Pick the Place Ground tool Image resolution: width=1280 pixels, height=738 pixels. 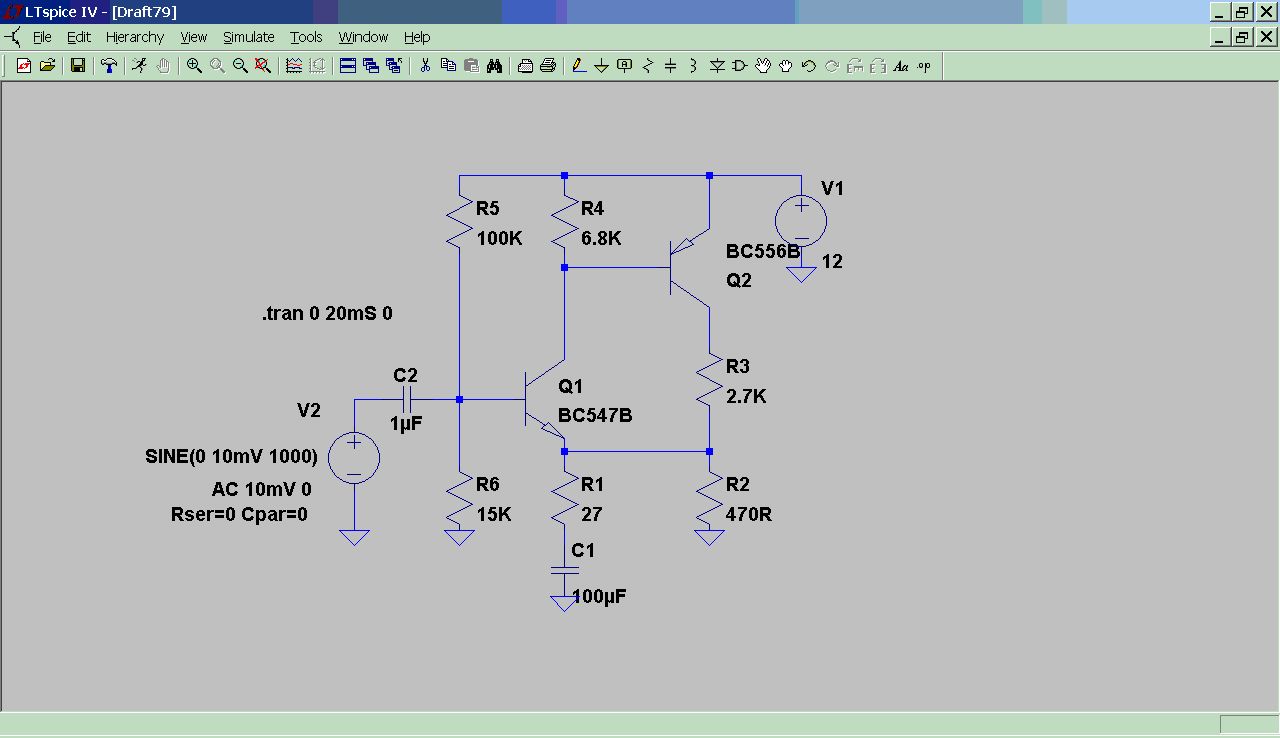tap(601, 66)
